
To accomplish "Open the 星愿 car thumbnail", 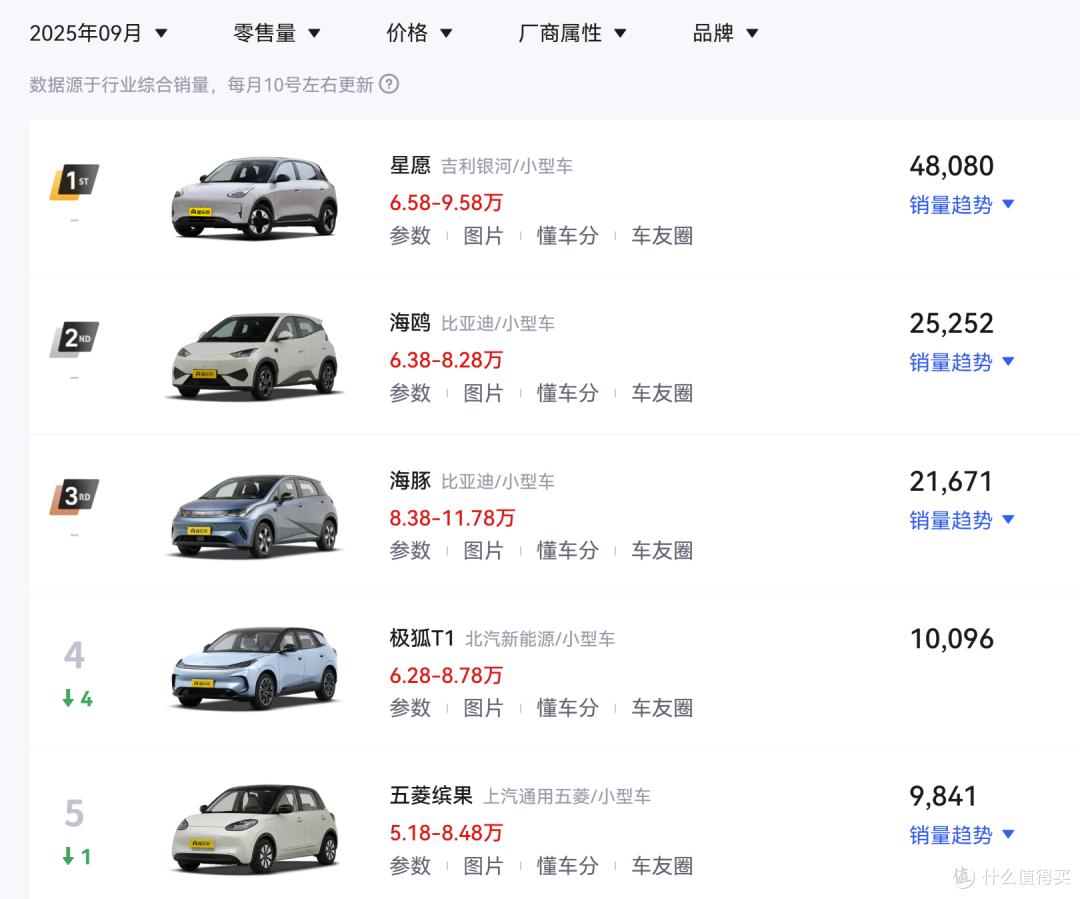I will tap(255, 198).
